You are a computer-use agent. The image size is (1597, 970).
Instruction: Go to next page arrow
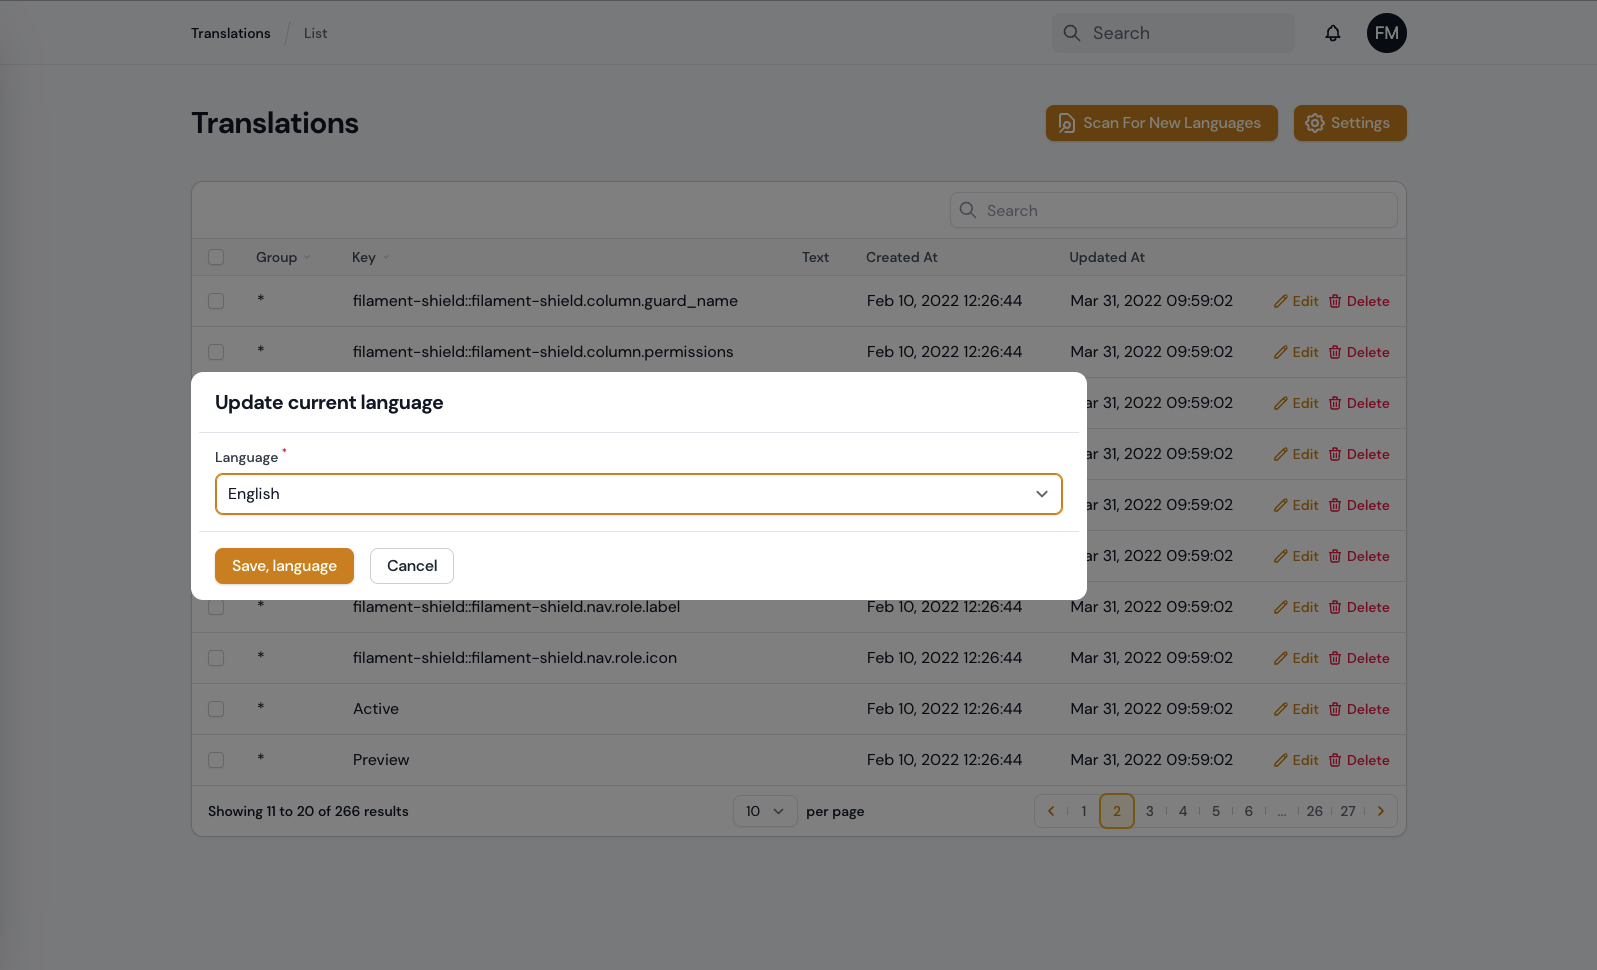pos(1381,811)
